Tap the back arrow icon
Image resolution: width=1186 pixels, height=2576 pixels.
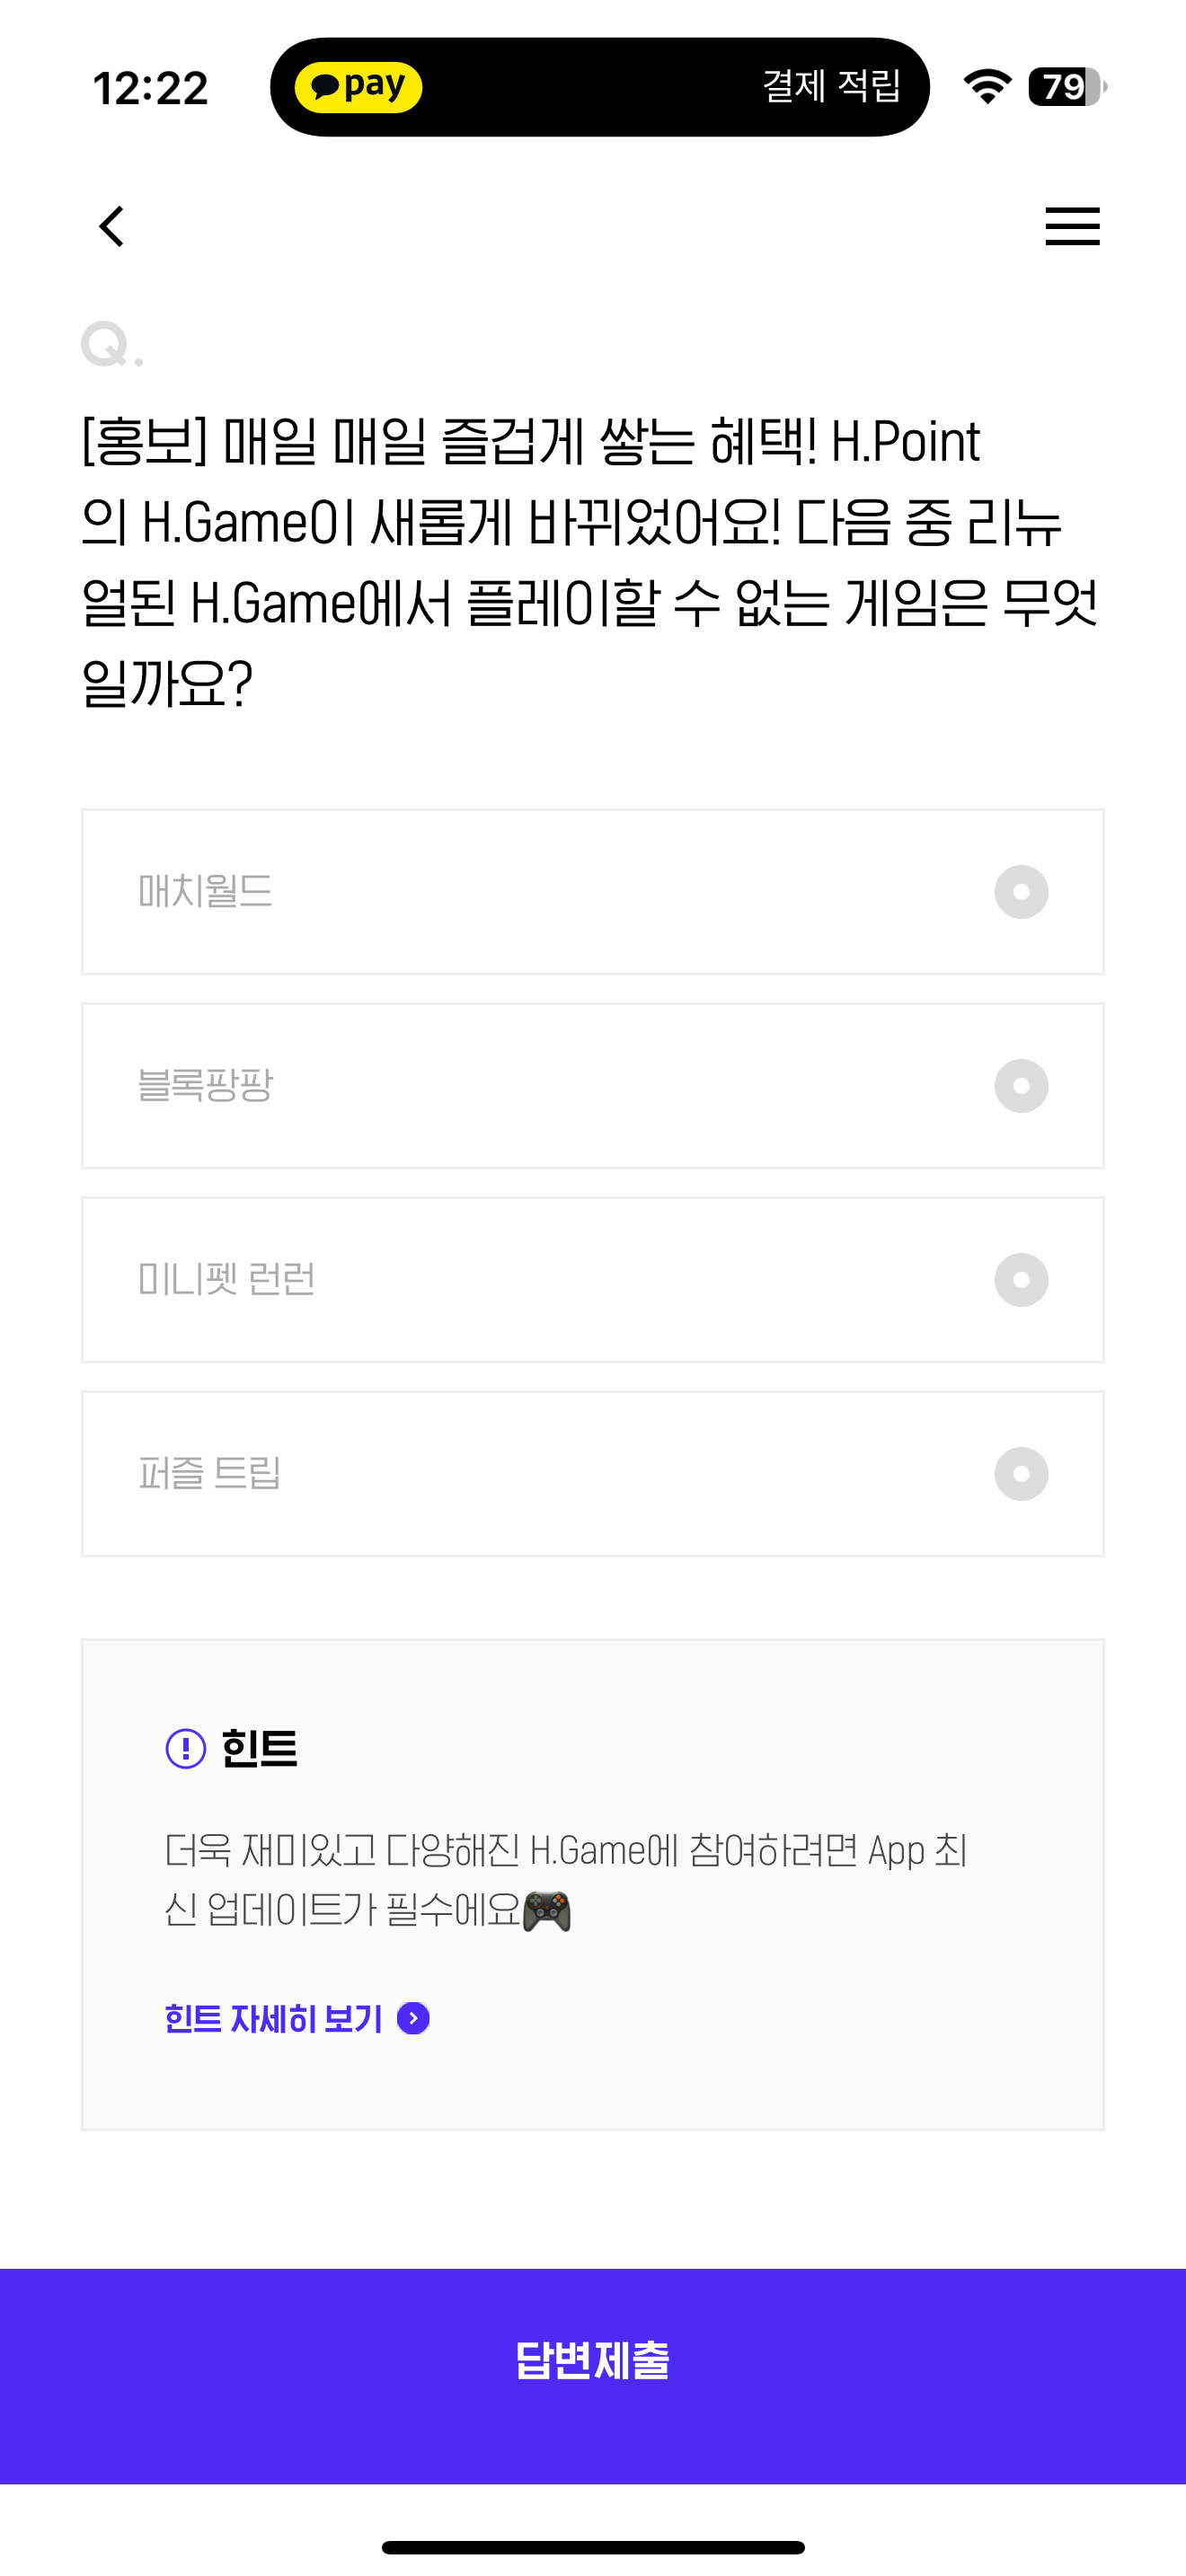(x=112, y=226)
